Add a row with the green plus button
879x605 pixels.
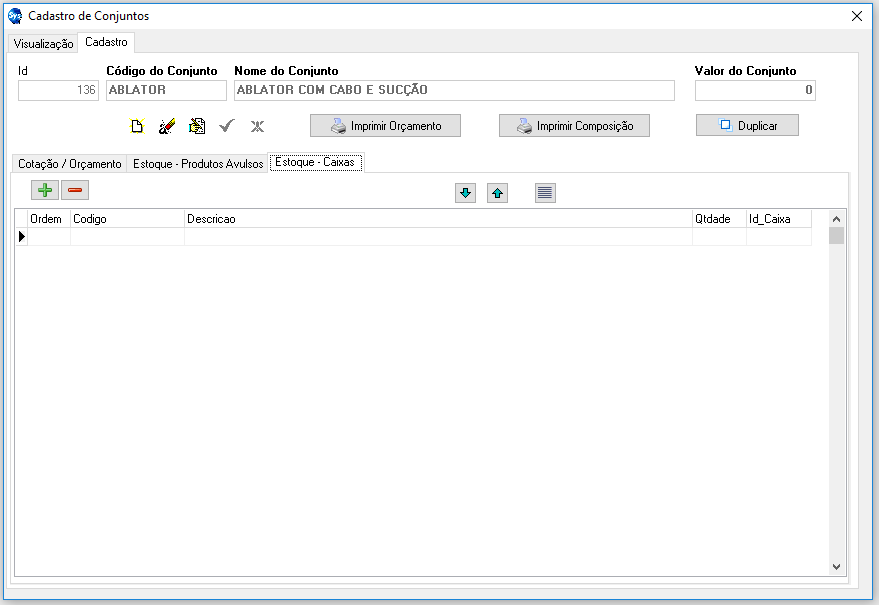44,190
